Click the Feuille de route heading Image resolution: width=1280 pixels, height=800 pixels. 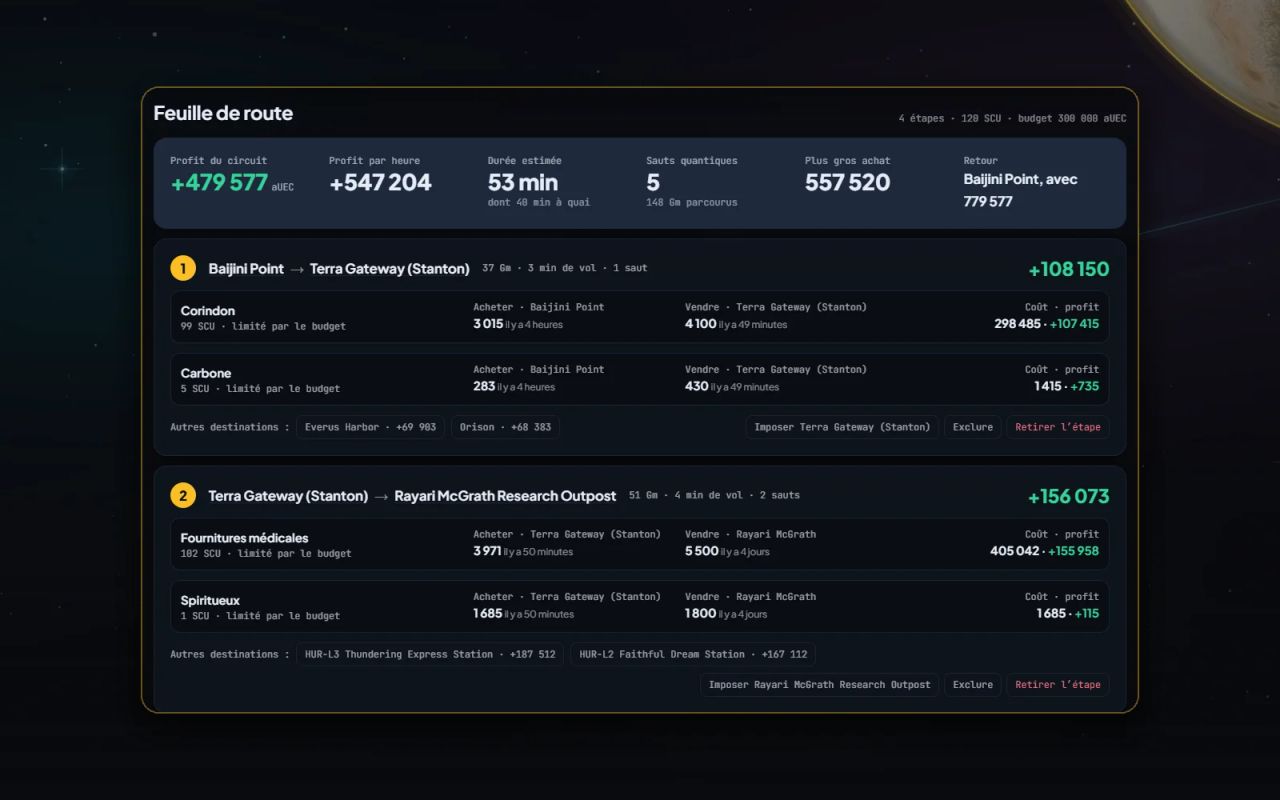coord(223,113)
